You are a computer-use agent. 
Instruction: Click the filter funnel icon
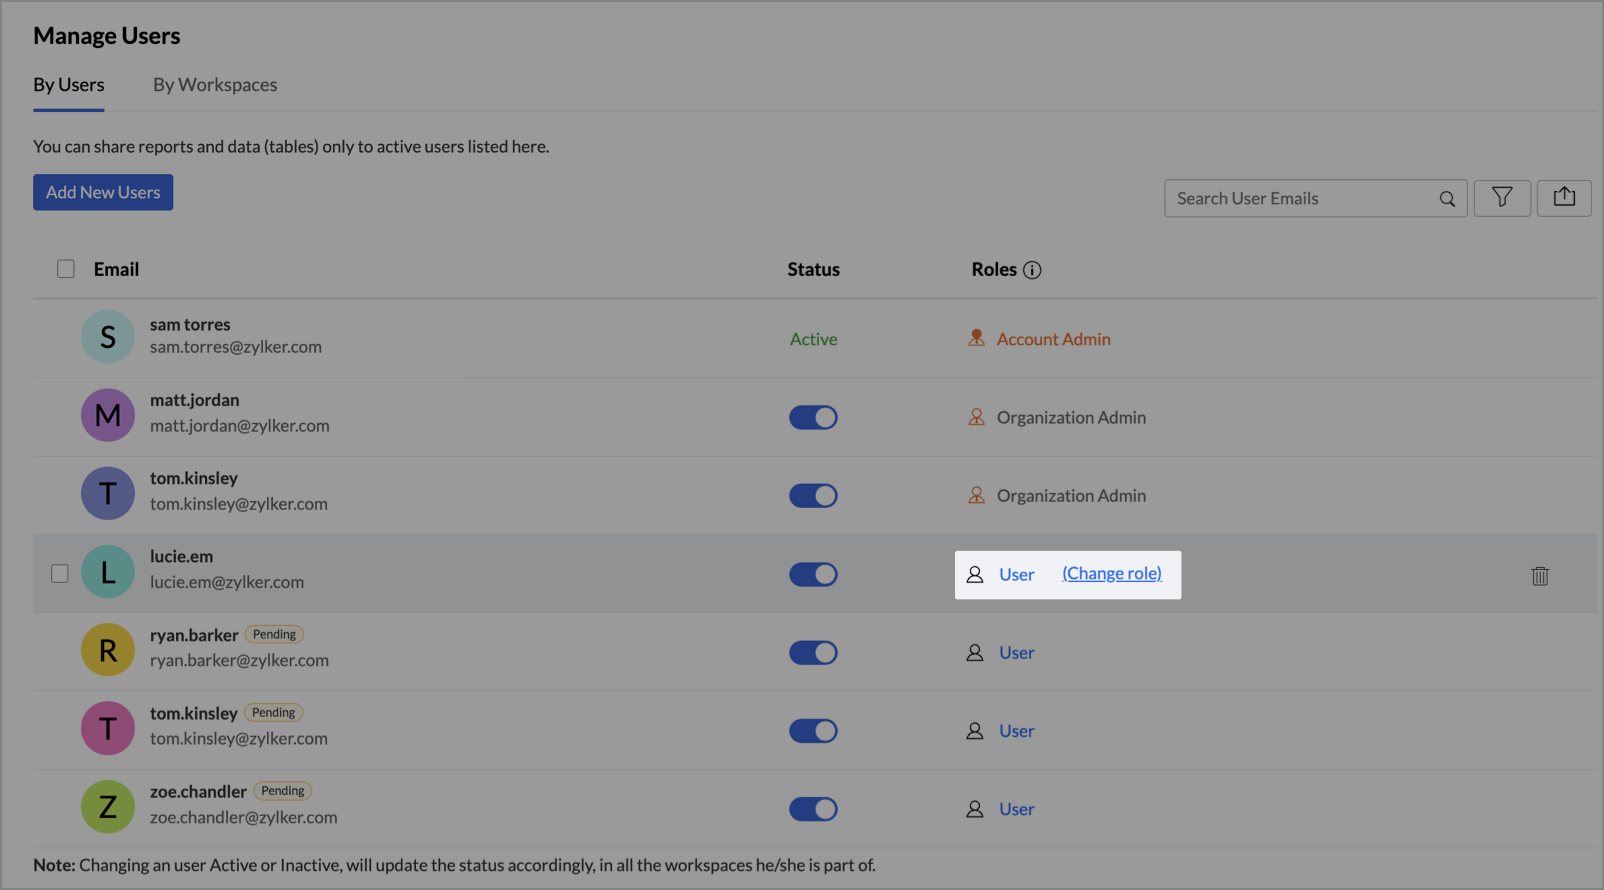[1502, 198]
